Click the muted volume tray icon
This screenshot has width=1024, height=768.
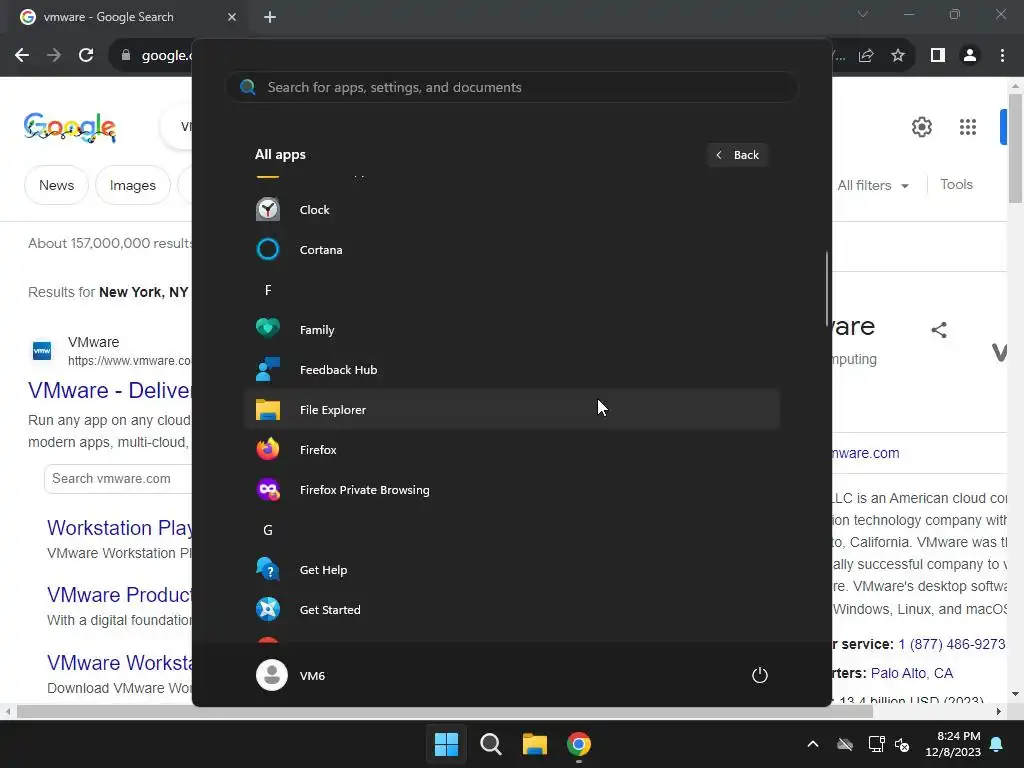point(902,744)
